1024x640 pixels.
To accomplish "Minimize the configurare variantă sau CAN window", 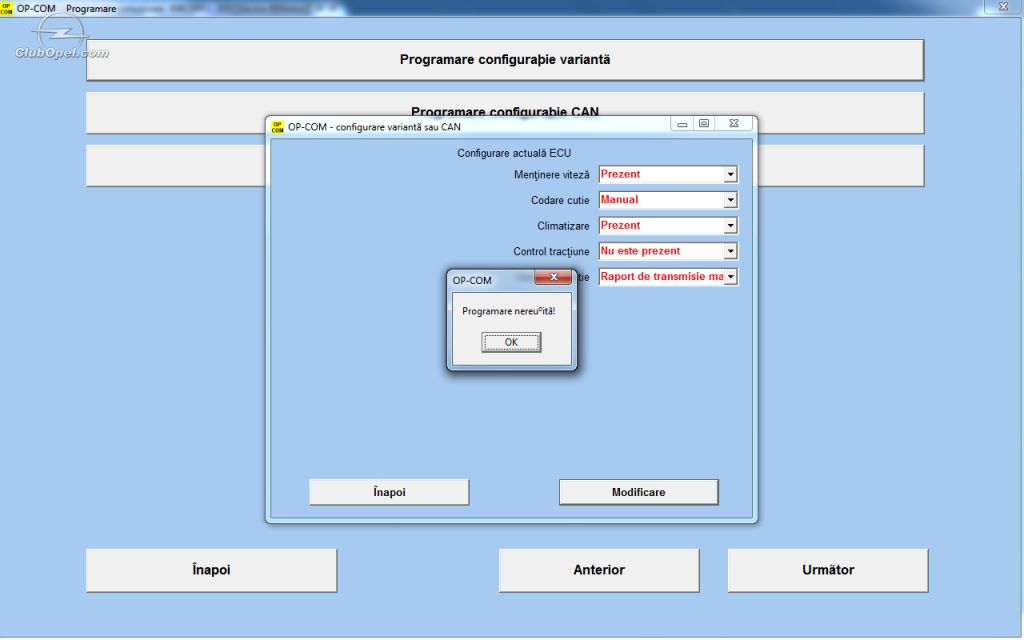I will tap(682, 123).
